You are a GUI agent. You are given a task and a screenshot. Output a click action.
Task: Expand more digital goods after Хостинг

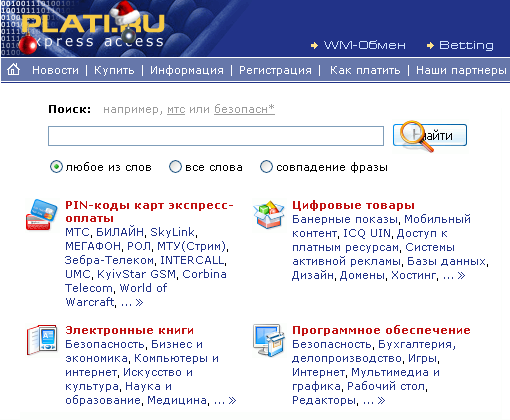click(x=454, y=275)
